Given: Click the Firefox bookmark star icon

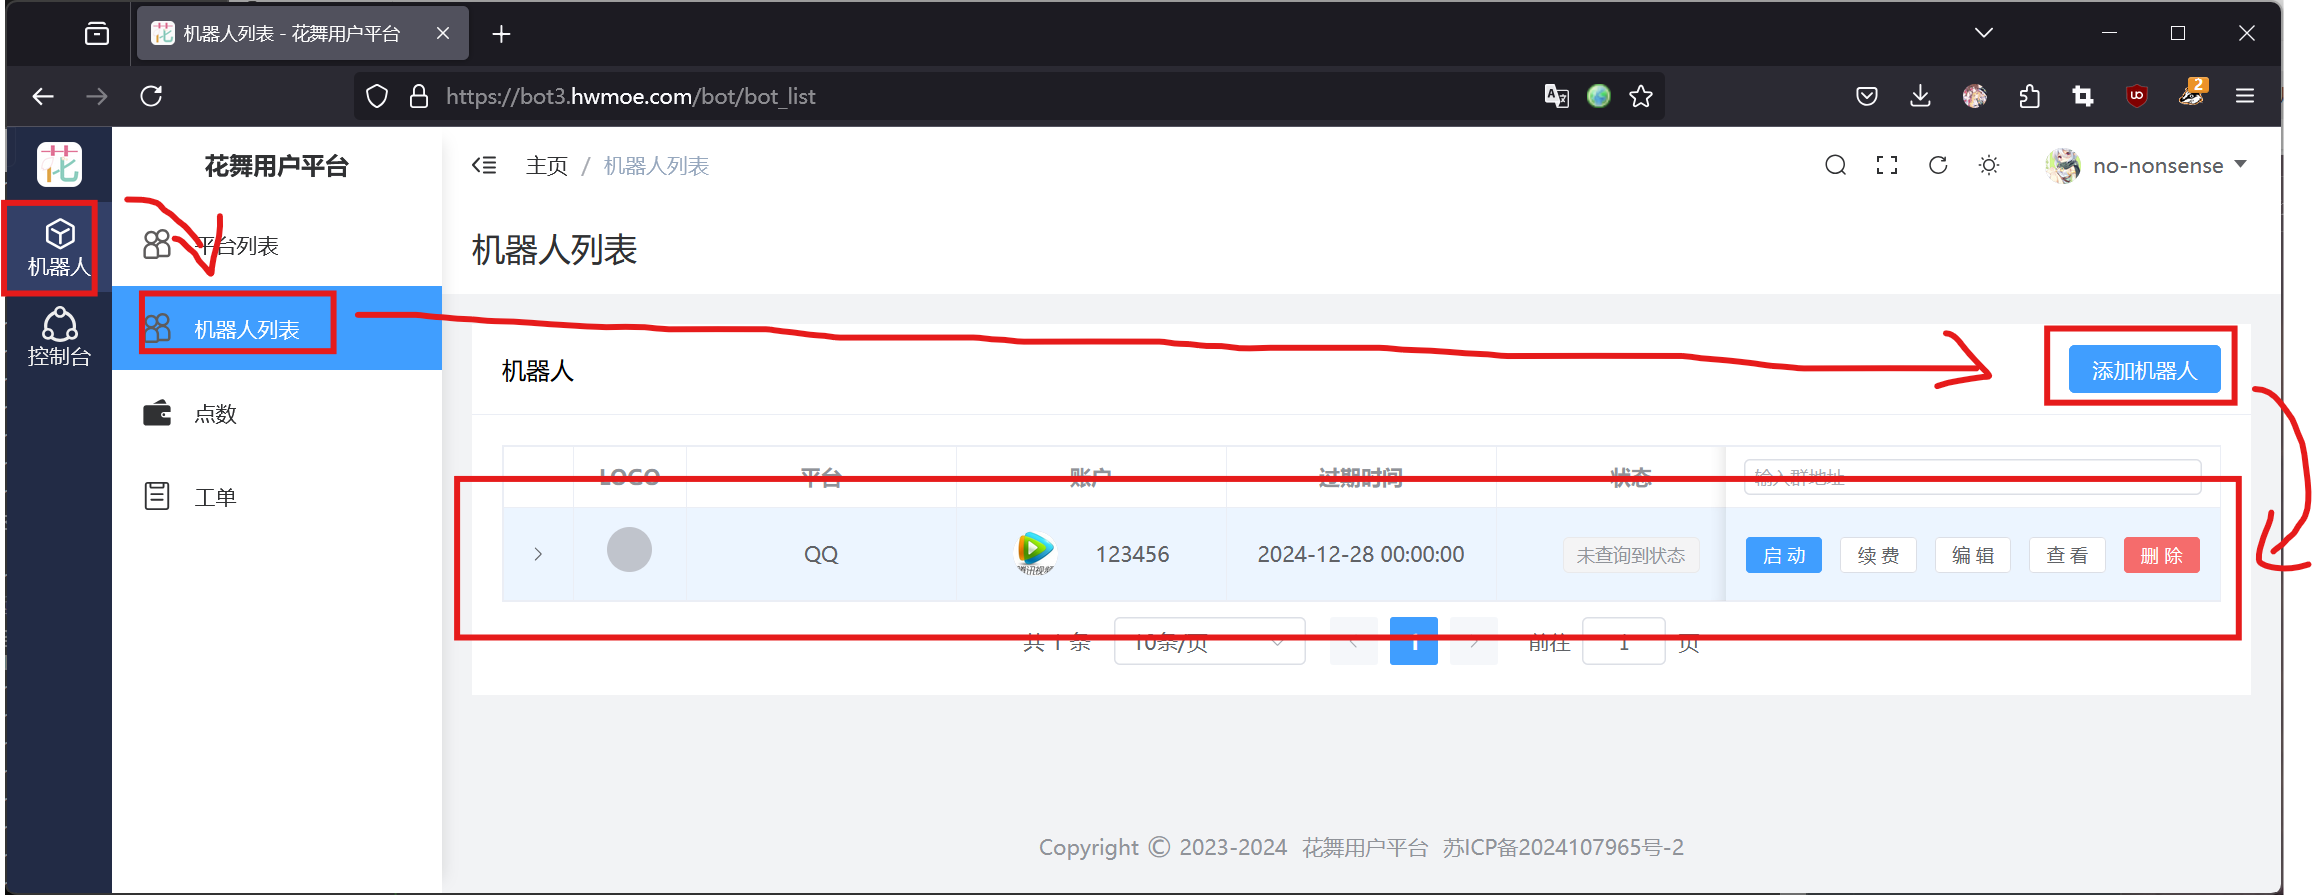Looking at the screenshot, I should (1641, 96).
